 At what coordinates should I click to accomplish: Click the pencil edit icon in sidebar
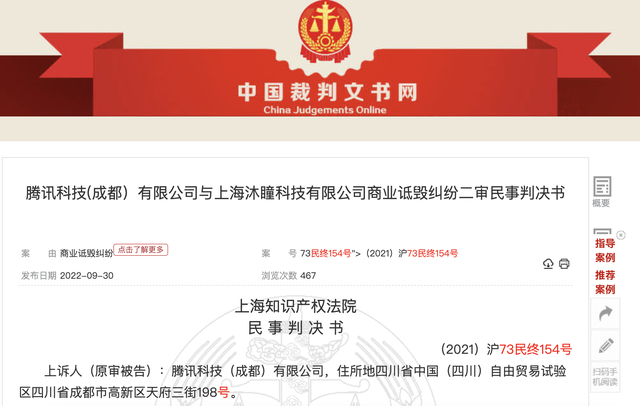pyautogui.click(x=605, y=345)
